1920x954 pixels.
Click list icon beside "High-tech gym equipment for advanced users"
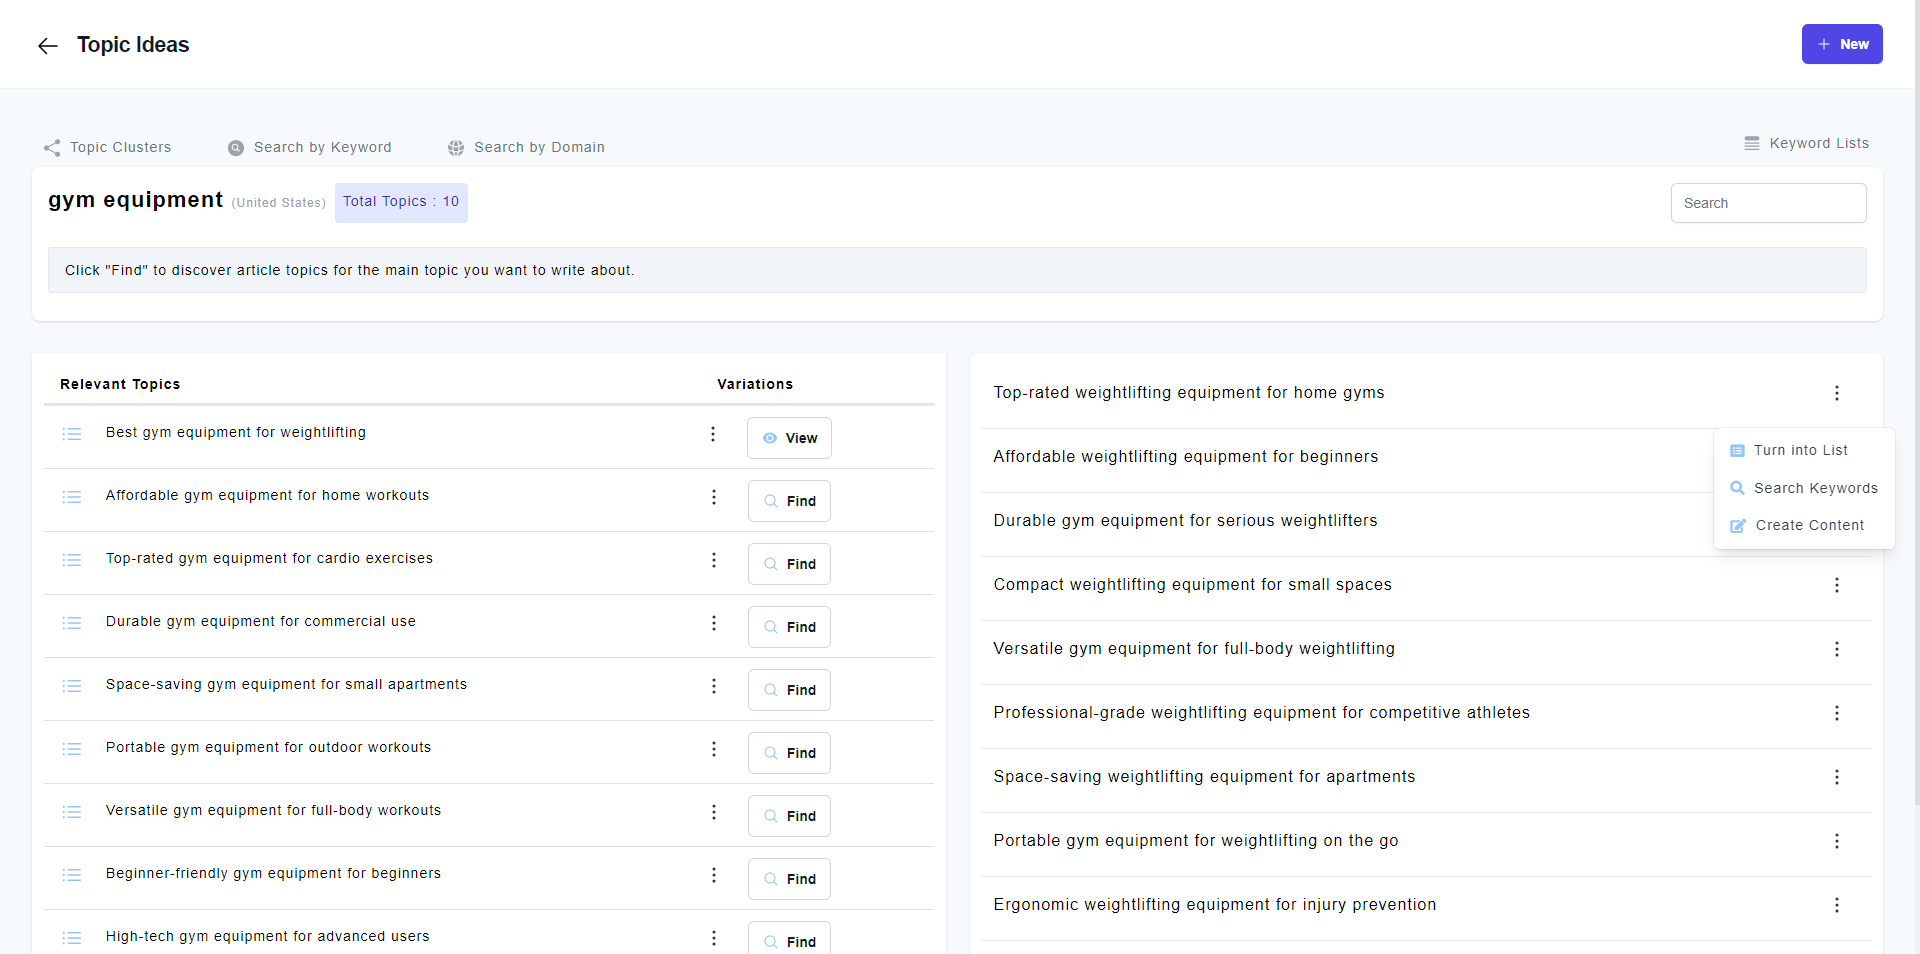click(71, 938)
